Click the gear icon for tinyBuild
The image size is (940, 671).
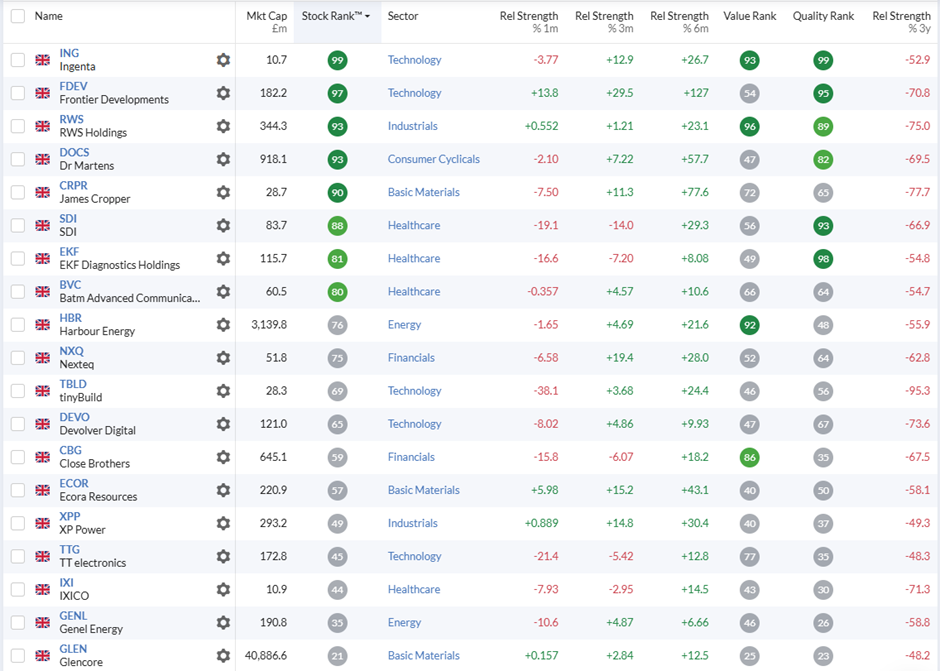pyautogui.click(x=223, y=391)
